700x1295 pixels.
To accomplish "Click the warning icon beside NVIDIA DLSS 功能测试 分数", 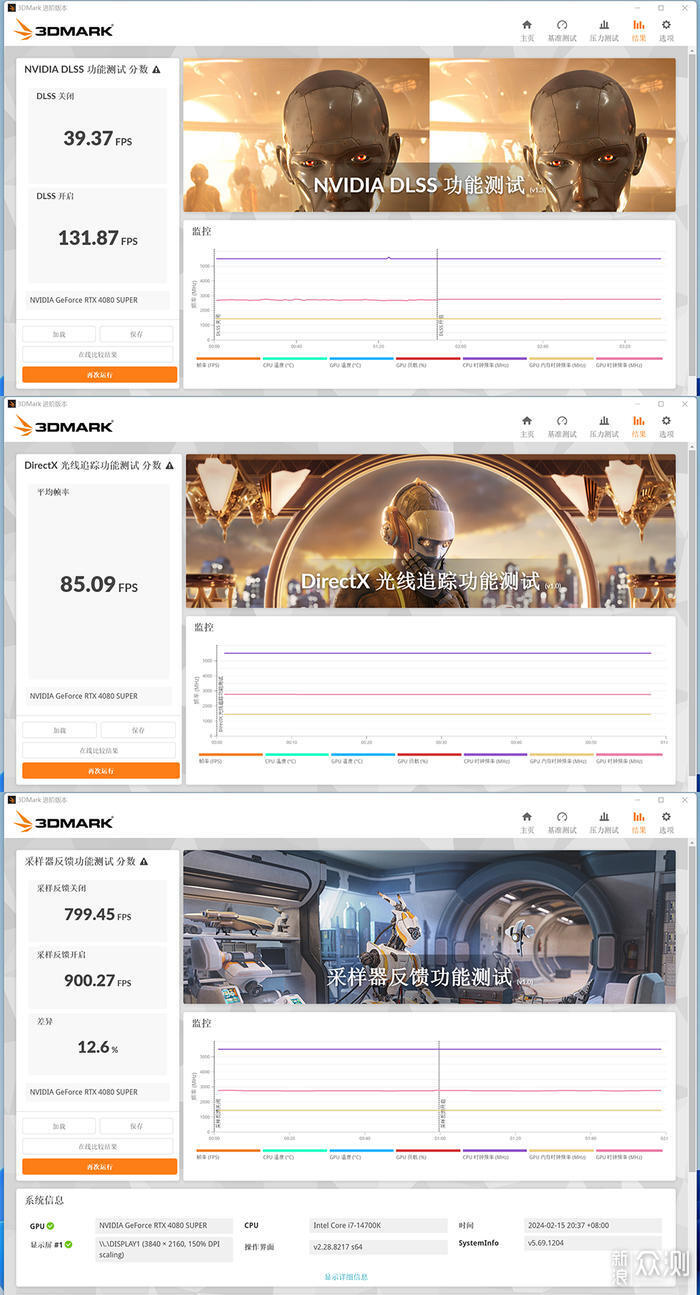I will 156,70.
